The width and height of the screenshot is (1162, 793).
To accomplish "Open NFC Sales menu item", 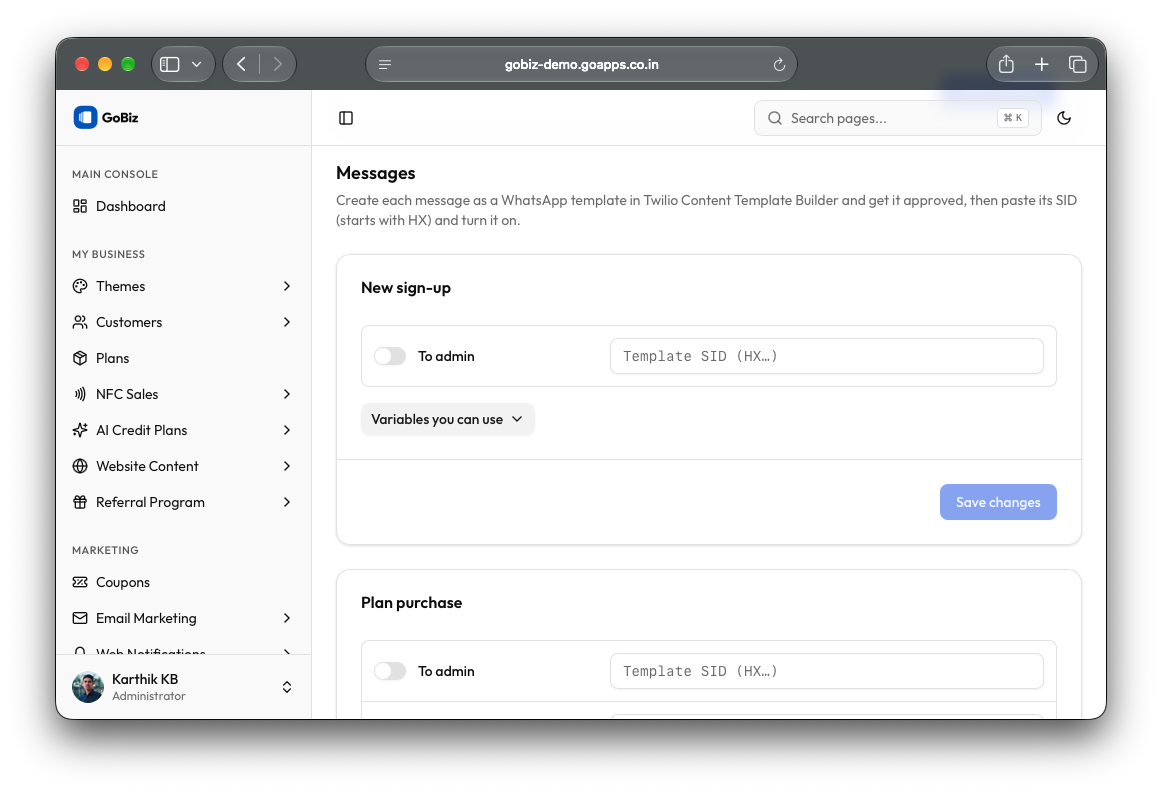I will pos(182,394).
